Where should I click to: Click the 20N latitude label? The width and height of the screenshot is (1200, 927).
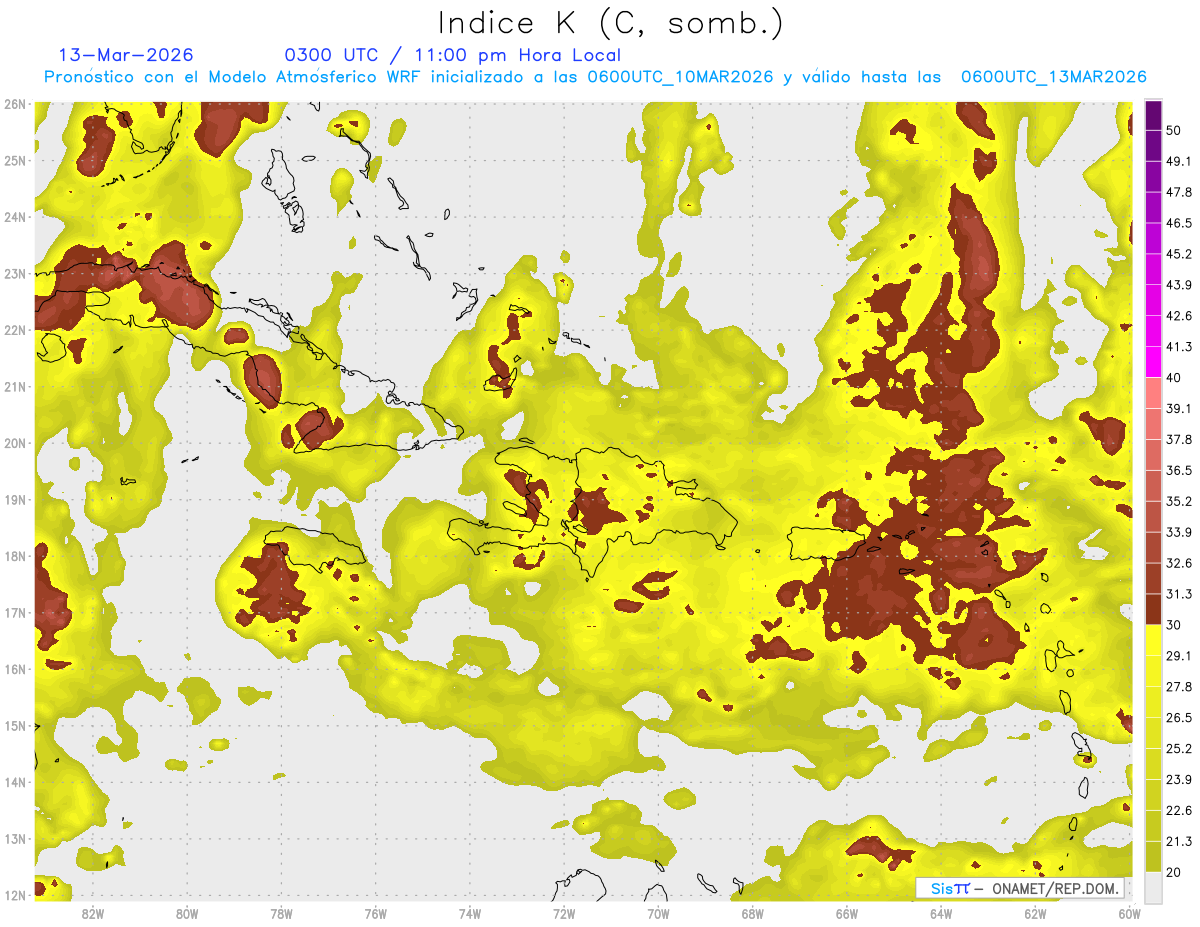pyautogui.click(x=15, y=443)
